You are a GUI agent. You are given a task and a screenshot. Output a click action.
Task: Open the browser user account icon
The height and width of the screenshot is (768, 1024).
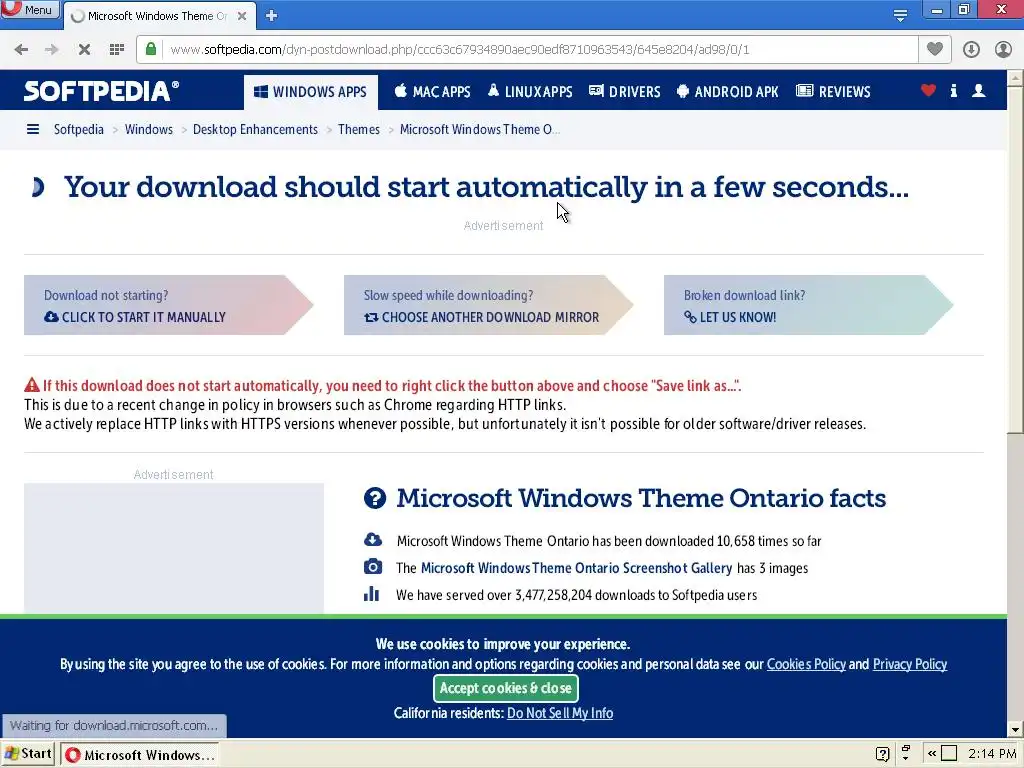pyautogui.click(x=1003, y=50)
